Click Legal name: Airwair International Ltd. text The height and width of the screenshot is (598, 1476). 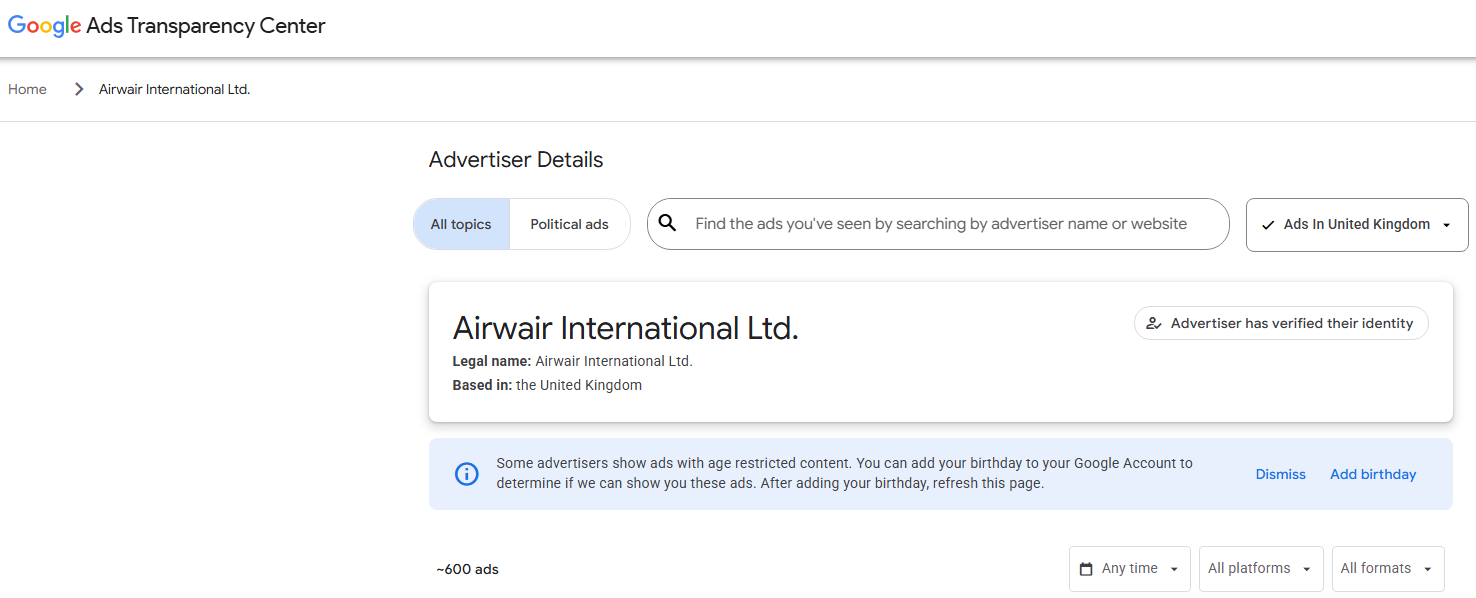pyautogui.click(x=572, y=361)
